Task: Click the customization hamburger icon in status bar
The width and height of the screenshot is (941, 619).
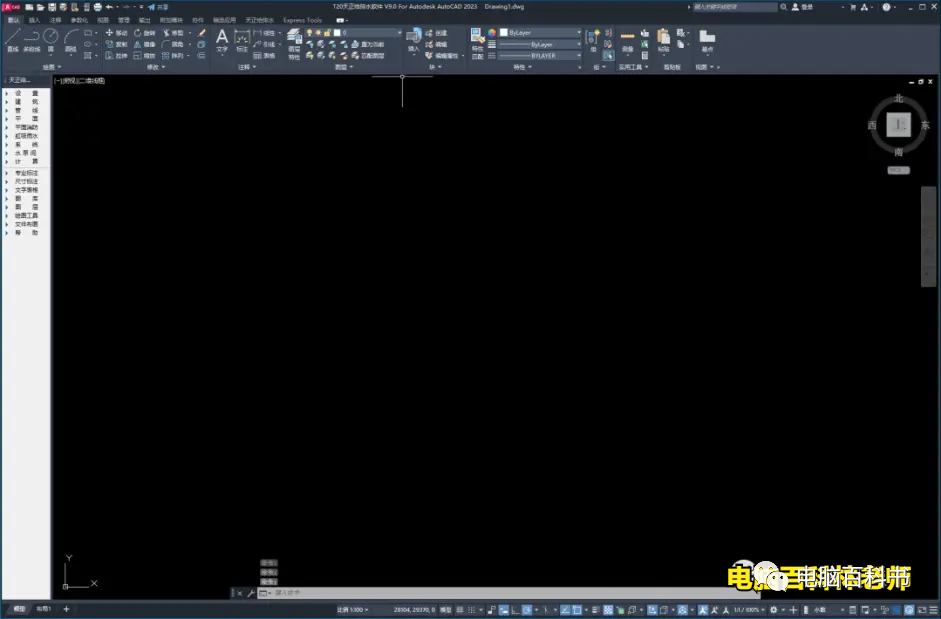Action: click(x=933, y=609)
